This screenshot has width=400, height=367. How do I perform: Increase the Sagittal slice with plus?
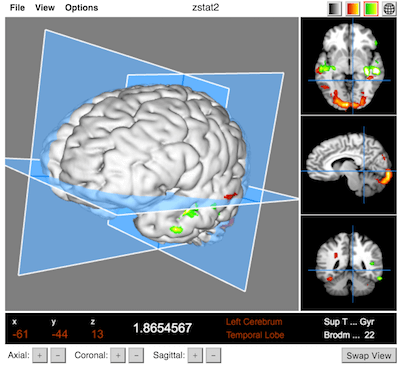(195, 355)
